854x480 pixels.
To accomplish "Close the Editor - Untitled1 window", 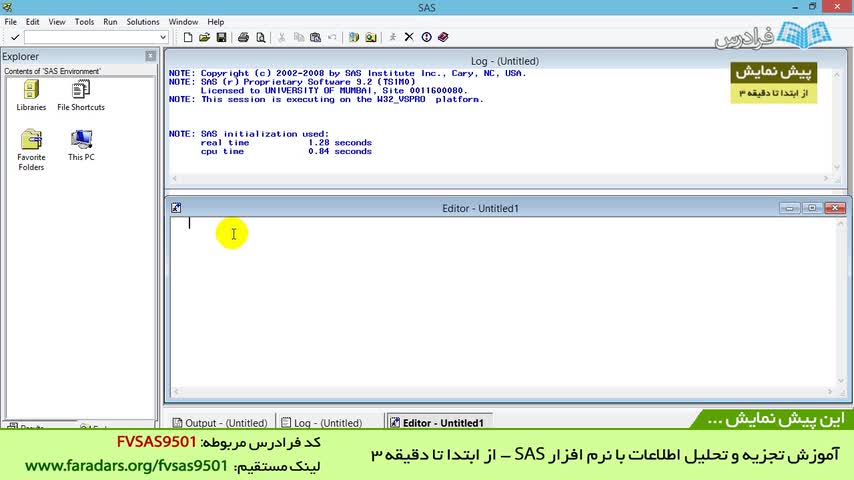I will pyautogui.click(x=835, y=208).
